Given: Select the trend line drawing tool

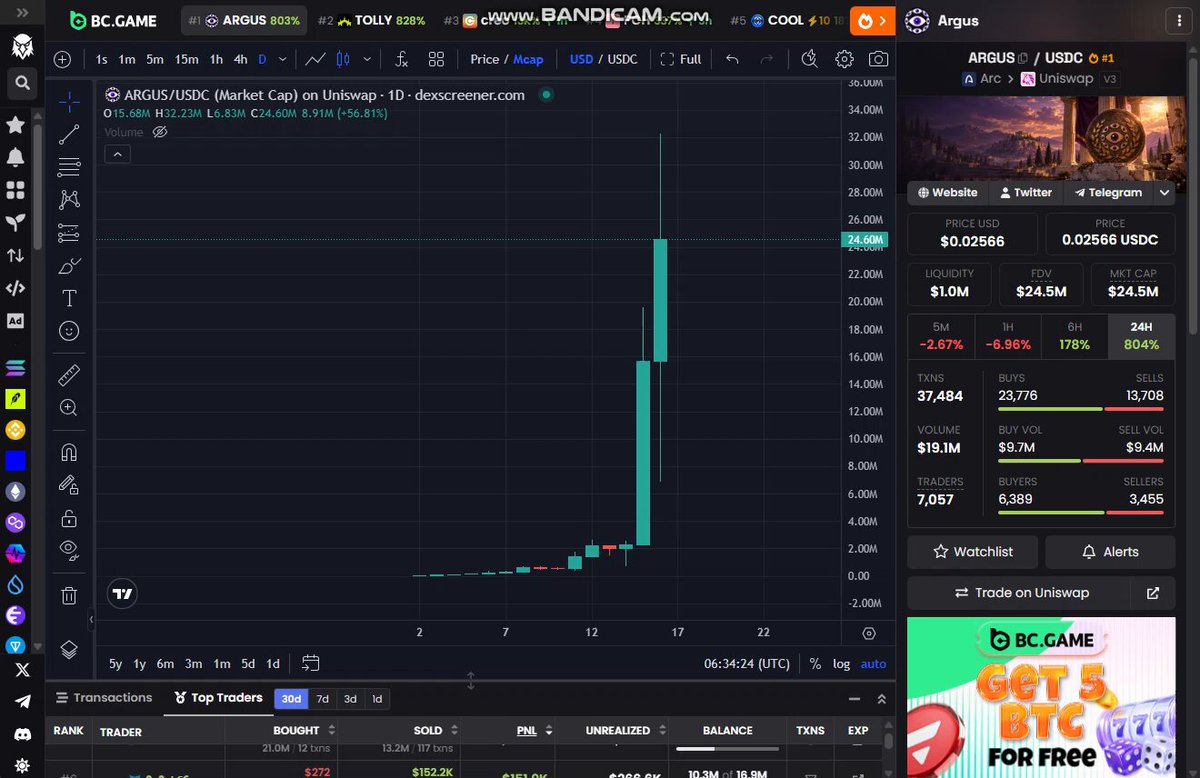Looking at the screenshot, I should coord(69,134).
